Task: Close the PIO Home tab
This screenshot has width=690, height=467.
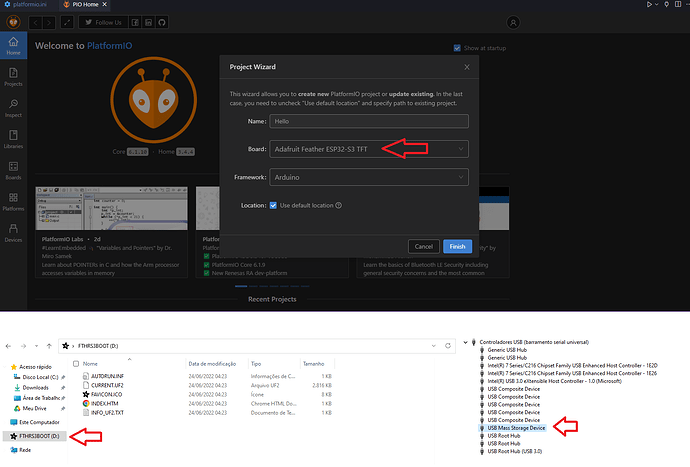Action: pyautogui.click(x=105, y=4)
